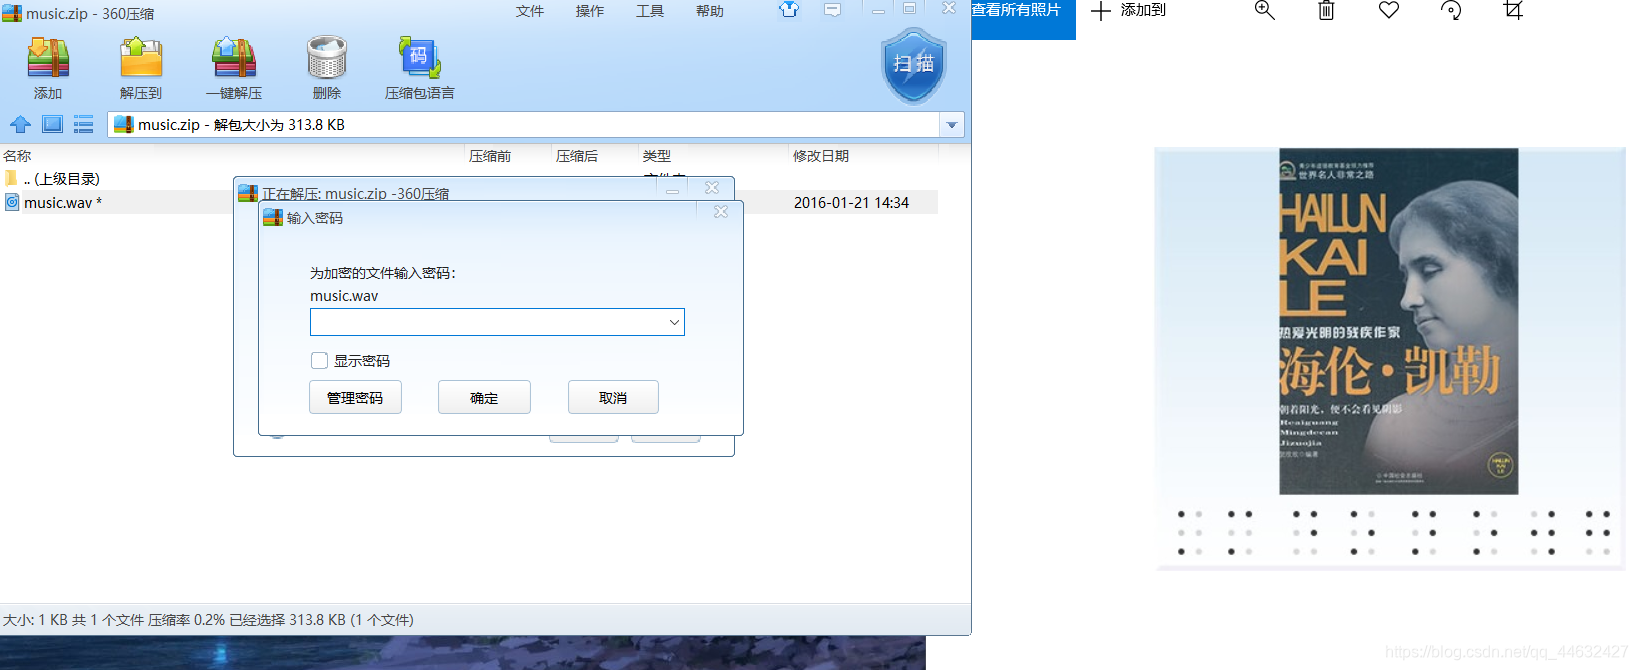
Task: Open the 工具 (Tools) menu
Action: tap(650, 11)
